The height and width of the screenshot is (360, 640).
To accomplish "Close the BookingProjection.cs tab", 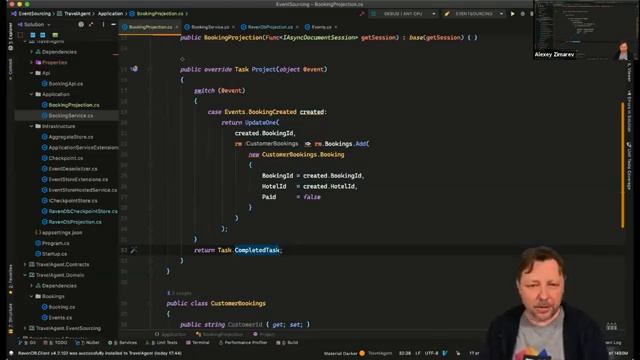I will point(177,27).
